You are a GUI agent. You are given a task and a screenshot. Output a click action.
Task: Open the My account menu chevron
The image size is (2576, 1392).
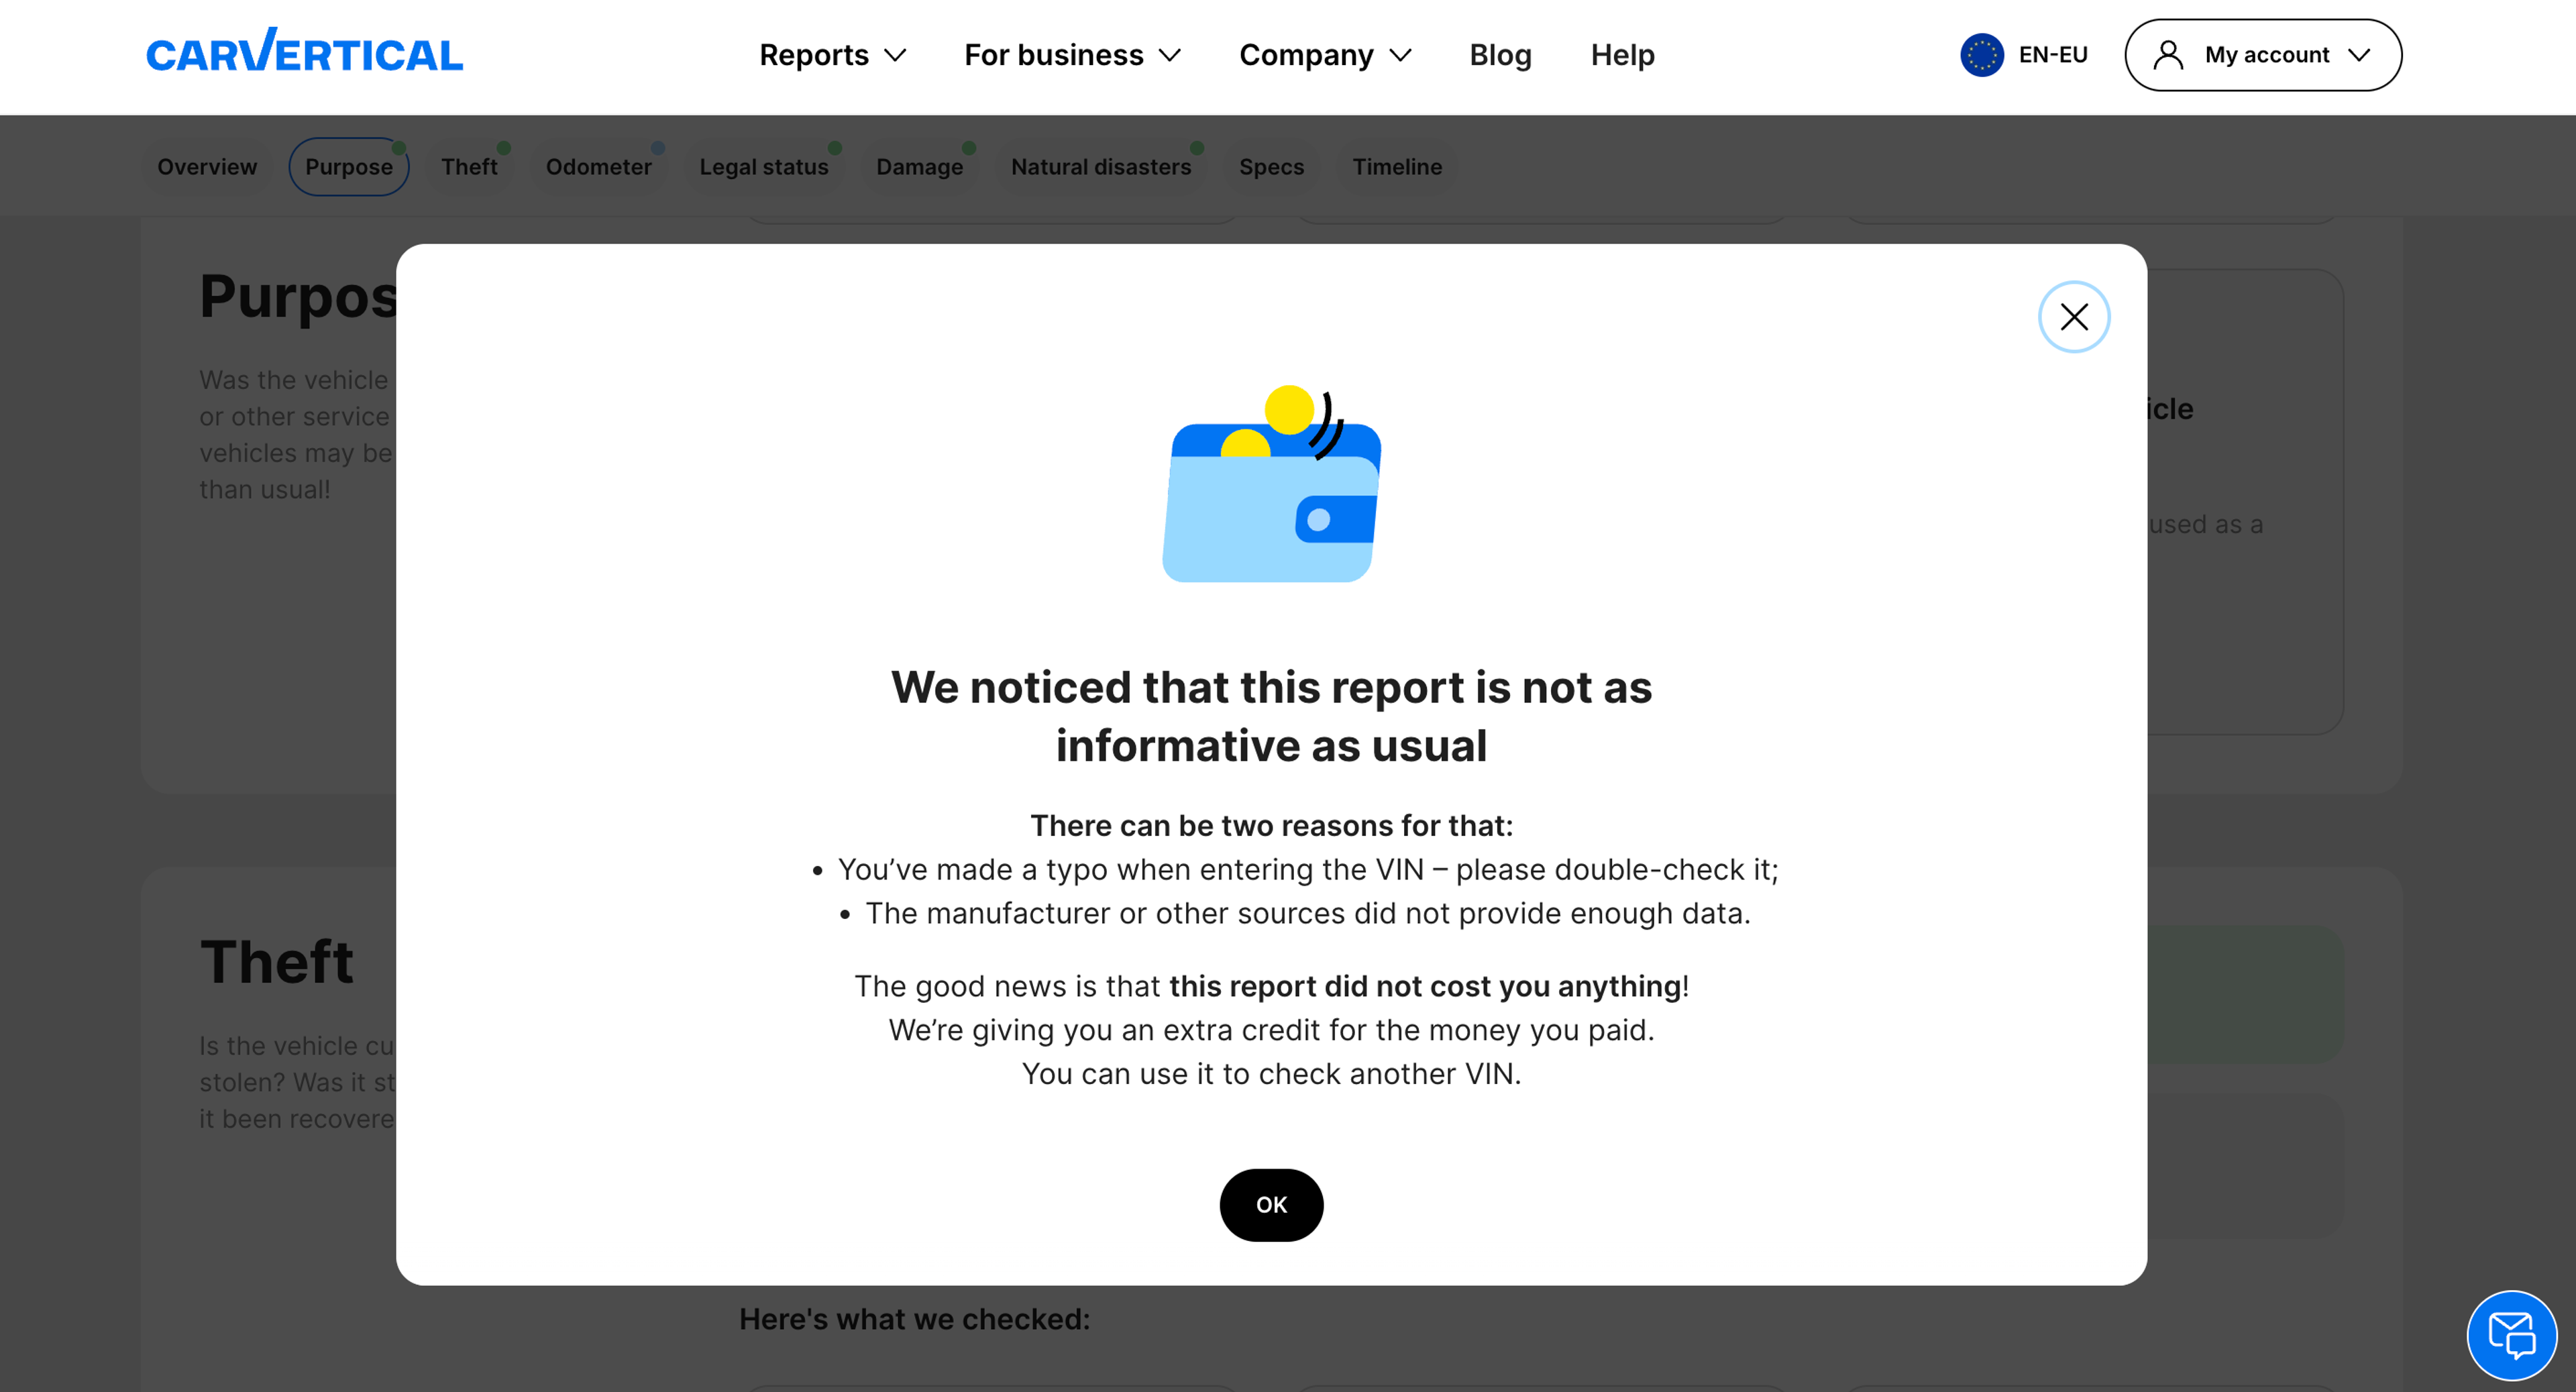pyautogui.click(x=2359, y=55)
